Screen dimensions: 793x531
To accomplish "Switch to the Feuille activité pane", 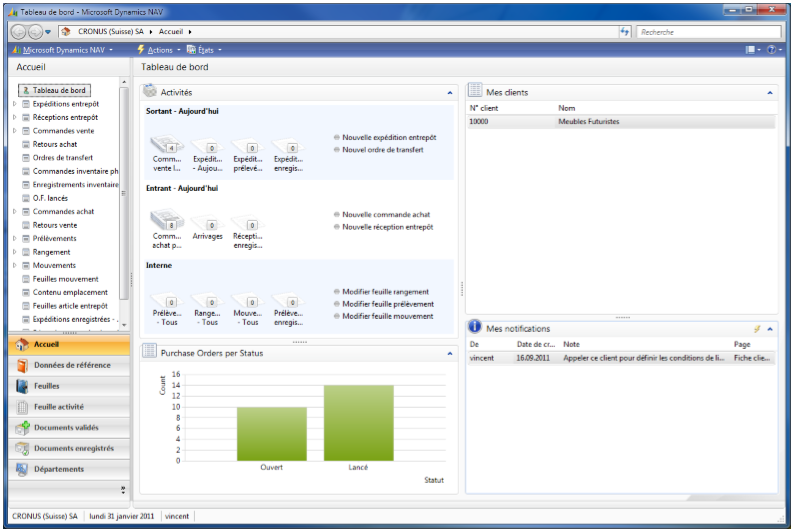I will tap(69, 407).
